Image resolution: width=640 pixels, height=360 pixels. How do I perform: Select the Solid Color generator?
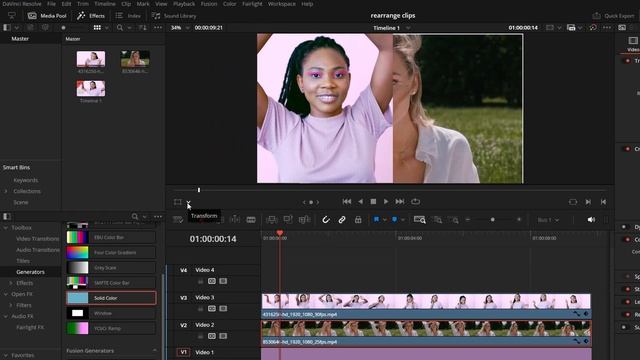point(111,298)
